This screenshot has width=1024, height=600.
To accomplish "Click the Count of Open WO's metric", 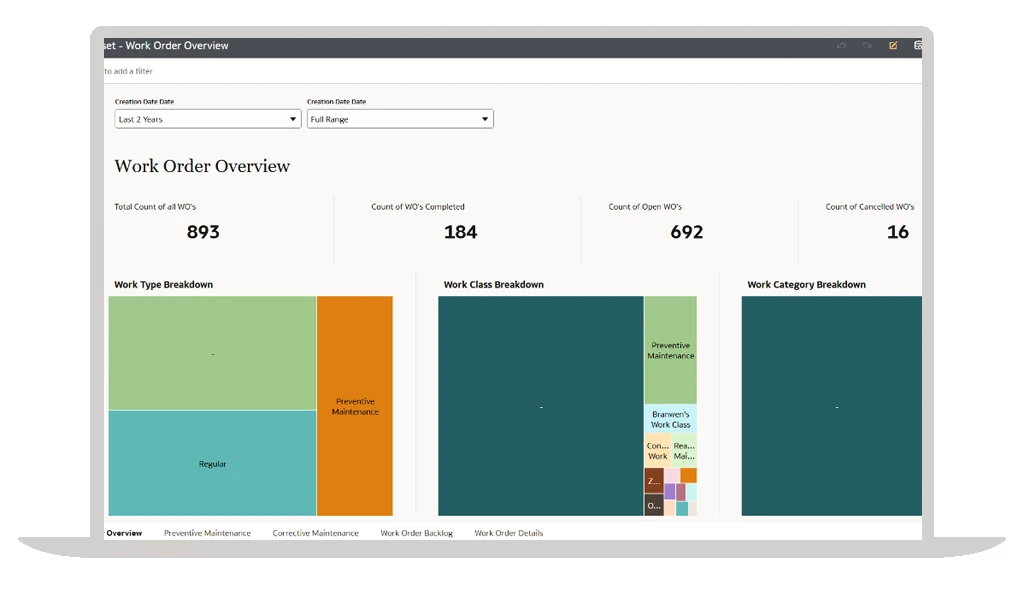I will tap(690, 222).
